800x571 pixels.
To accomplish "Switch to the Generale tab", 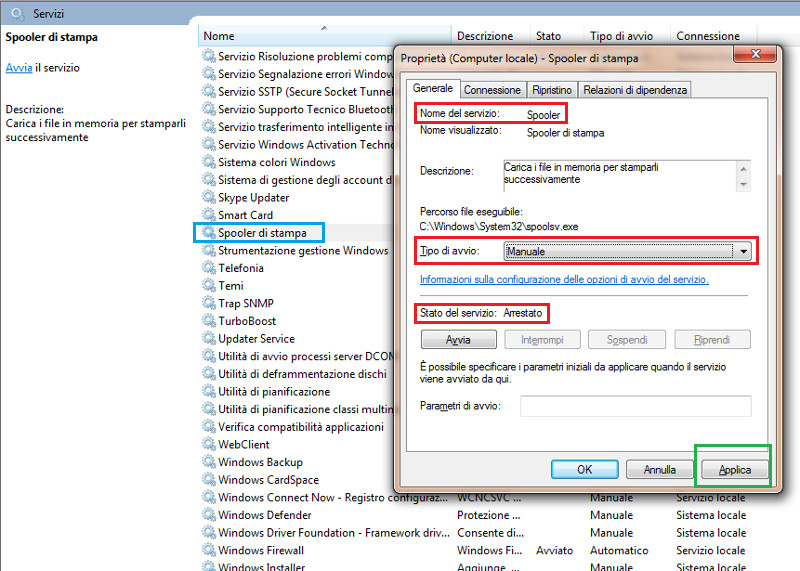I will tap(433, 88).
